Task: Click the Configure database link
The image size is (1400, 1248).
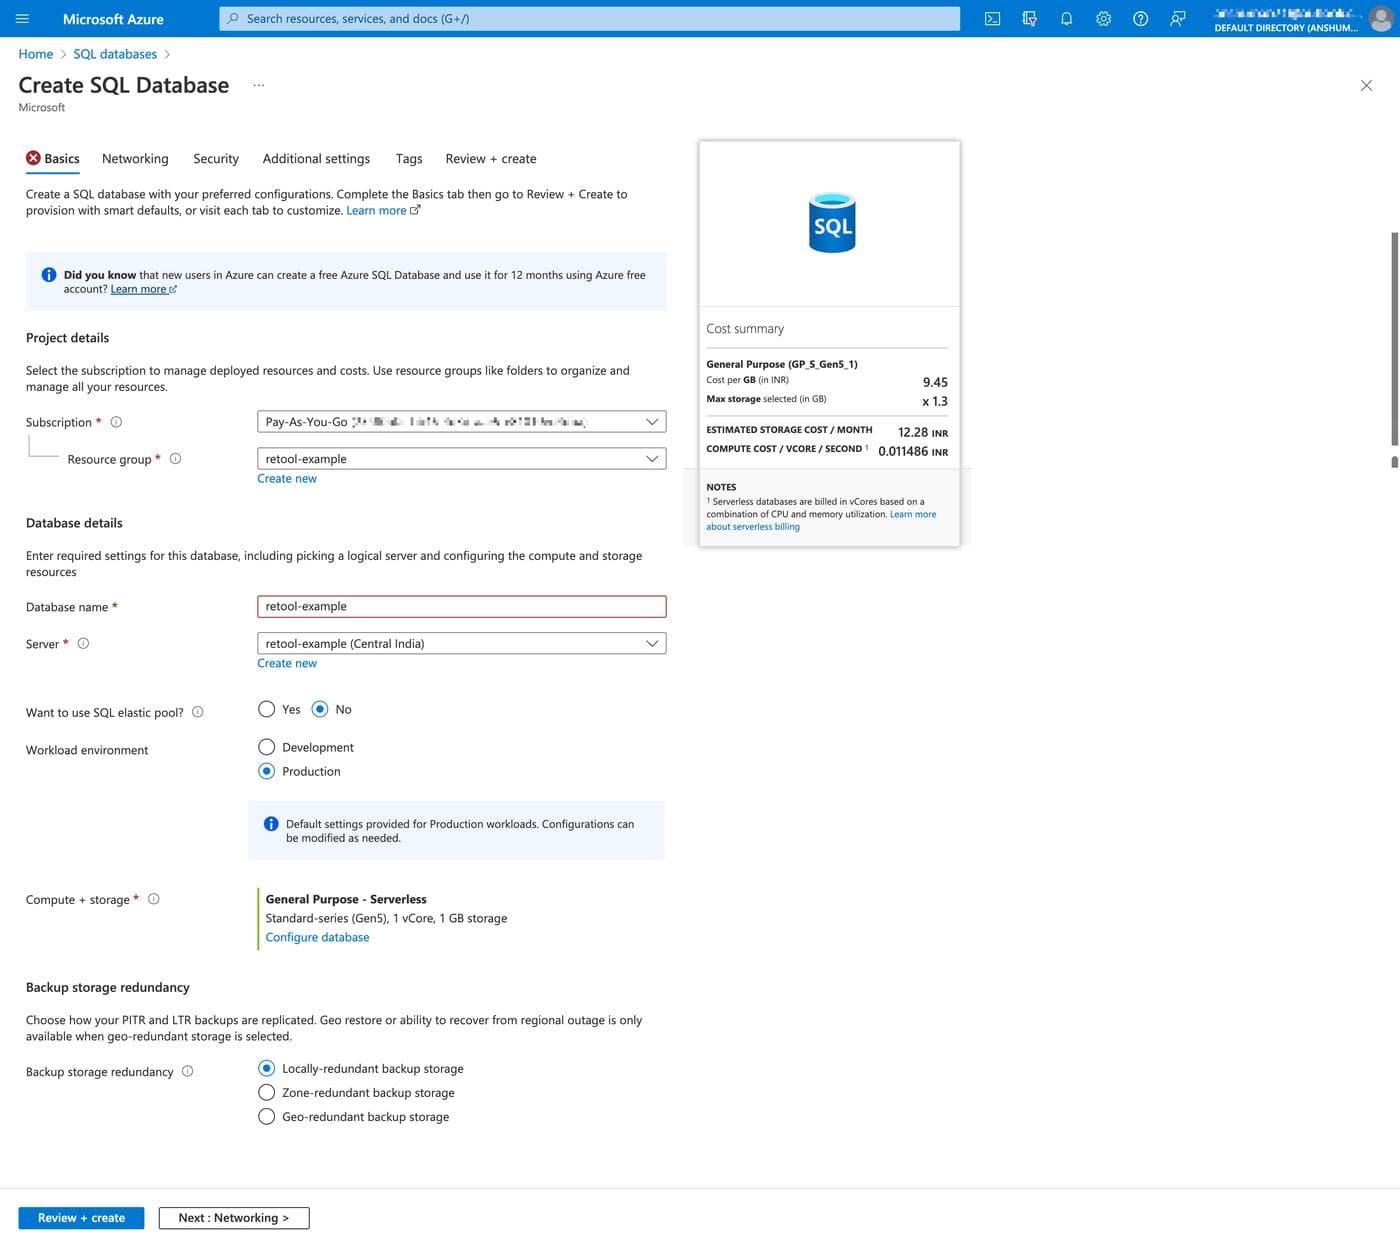Action: click(317, 937)
